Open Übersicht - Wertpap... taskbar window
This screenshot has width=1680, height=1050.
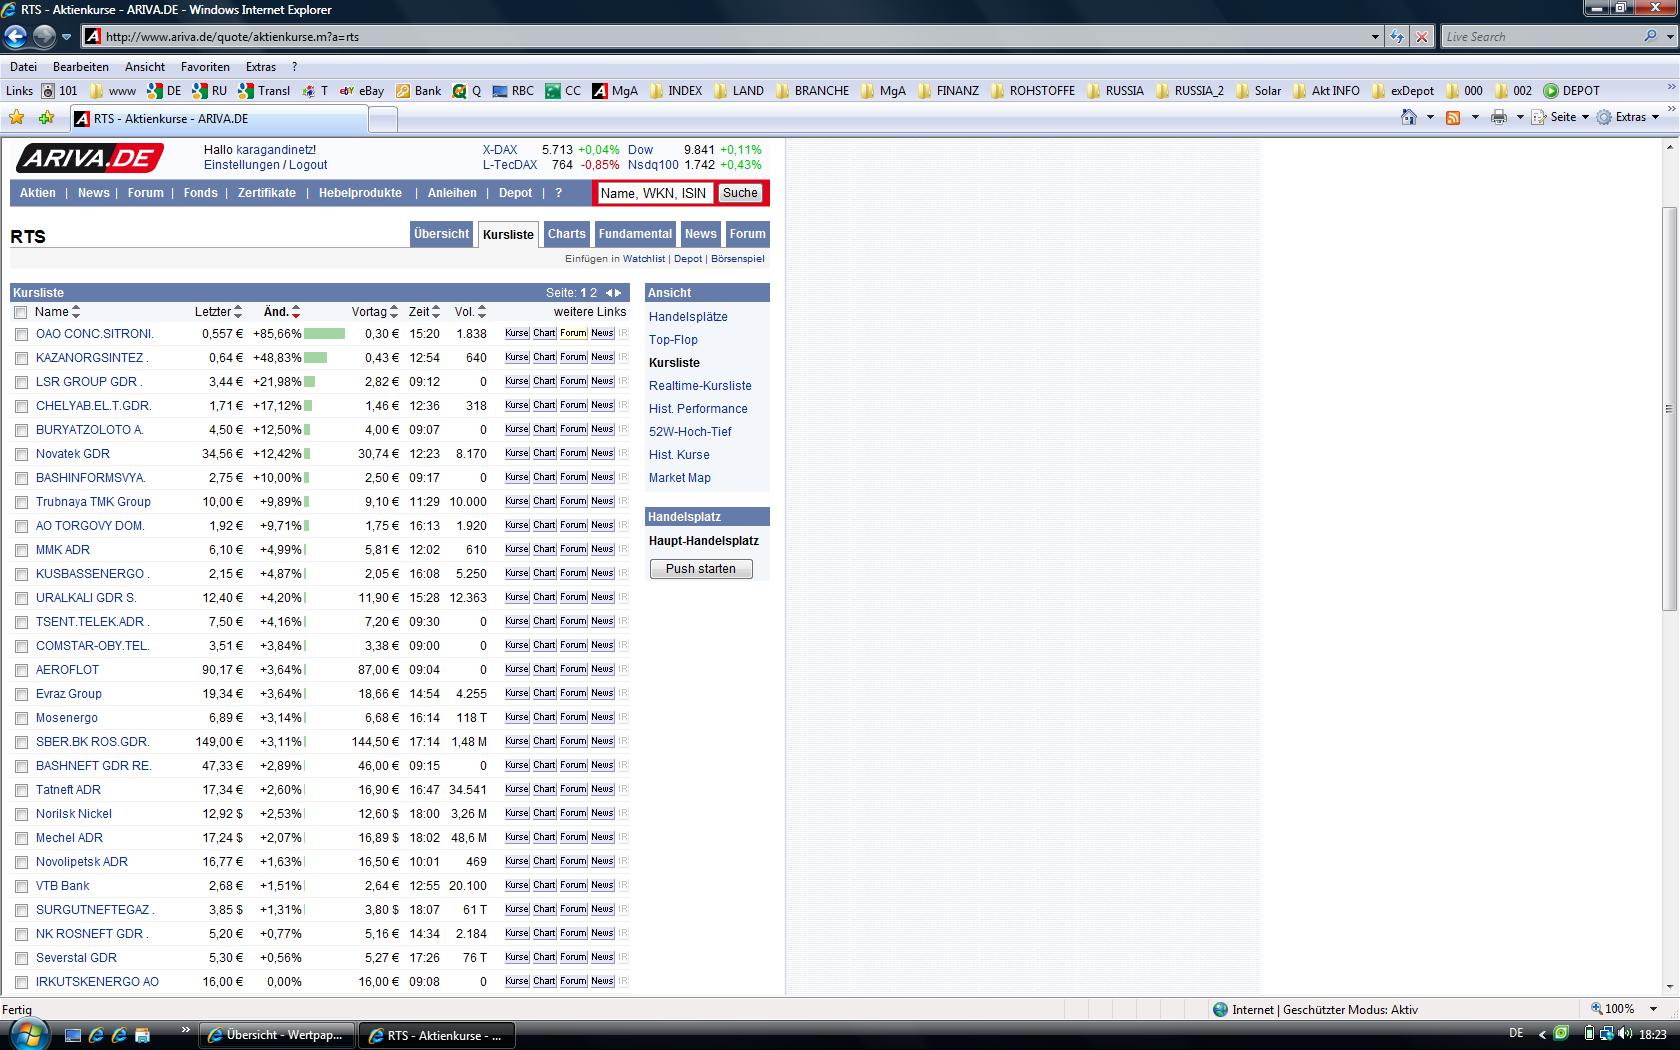click(278, 1035)
